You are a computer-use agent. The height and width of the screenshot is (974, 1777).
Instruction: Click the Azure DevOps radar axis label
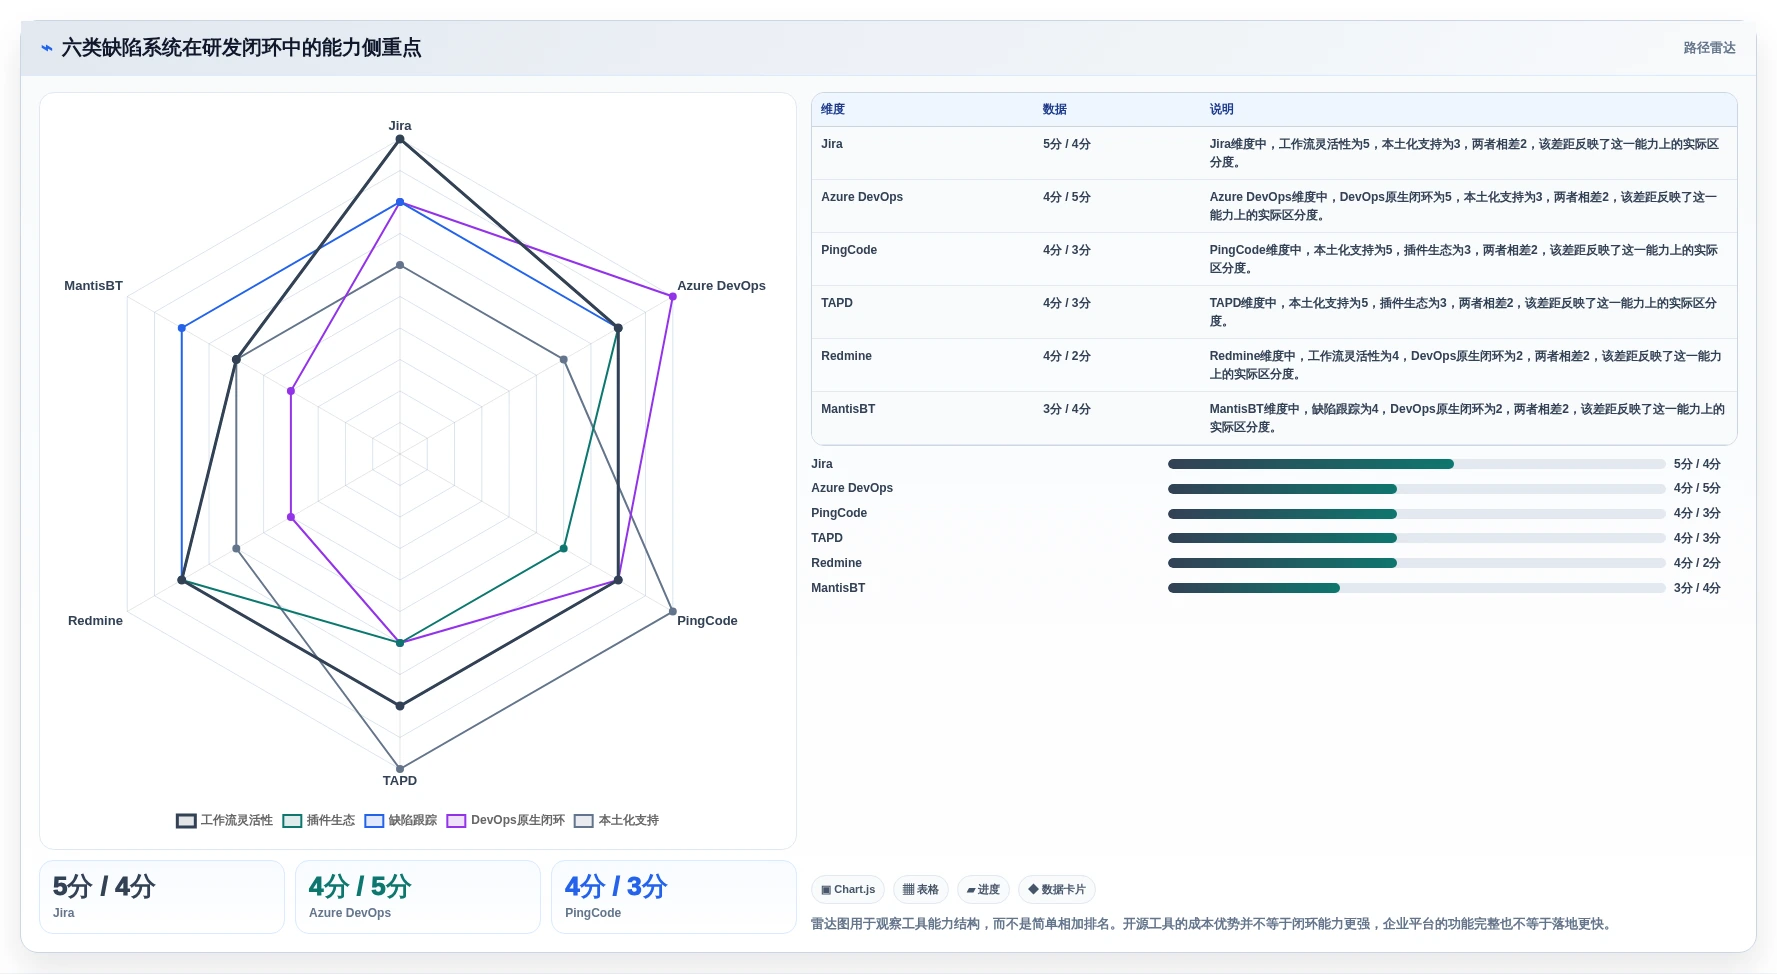point(721,286)
